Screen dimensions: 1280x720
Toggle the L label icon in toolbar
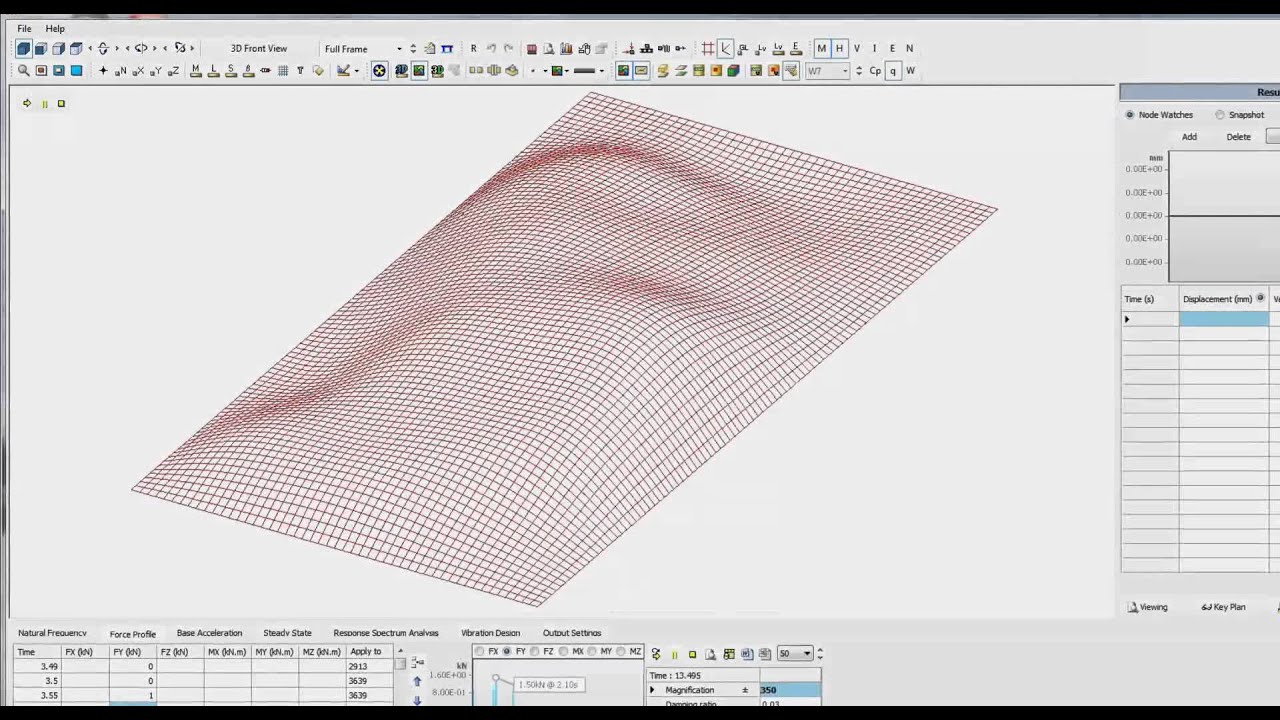point(213,71)
